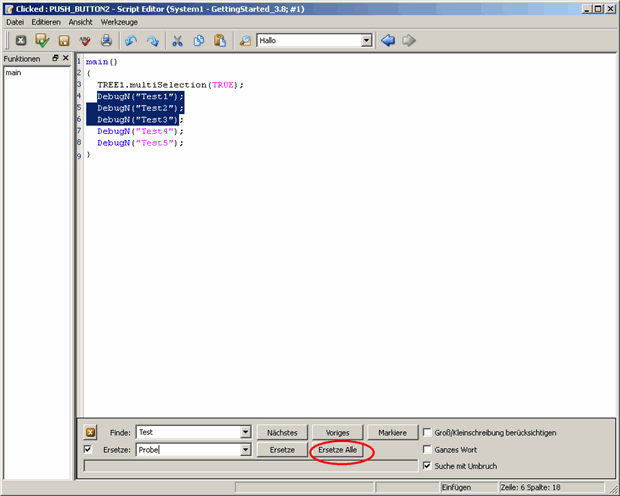
Task: Click the TREE1.multiSelection(TRUE); code line
Action: click(x=170, y=85)
